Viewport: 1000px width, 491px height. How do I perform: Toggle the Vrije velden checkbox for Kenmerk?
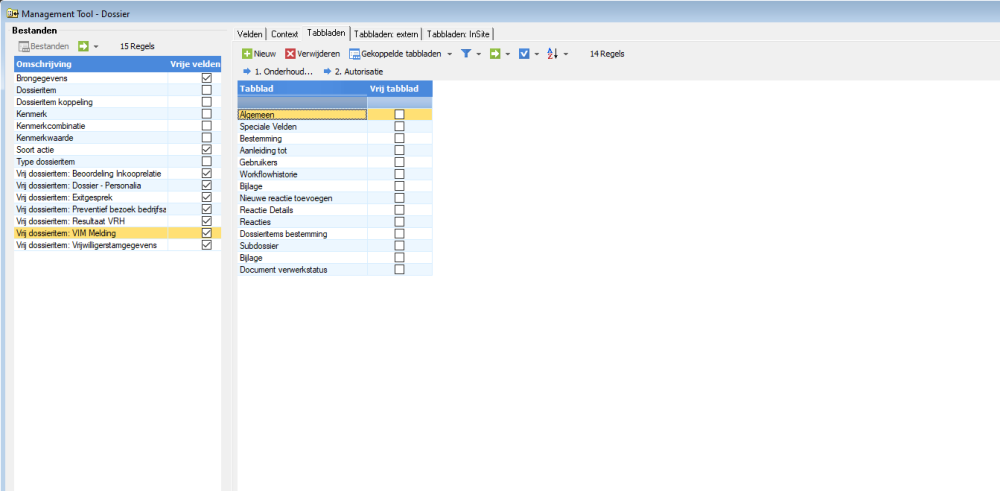(207, 114)
